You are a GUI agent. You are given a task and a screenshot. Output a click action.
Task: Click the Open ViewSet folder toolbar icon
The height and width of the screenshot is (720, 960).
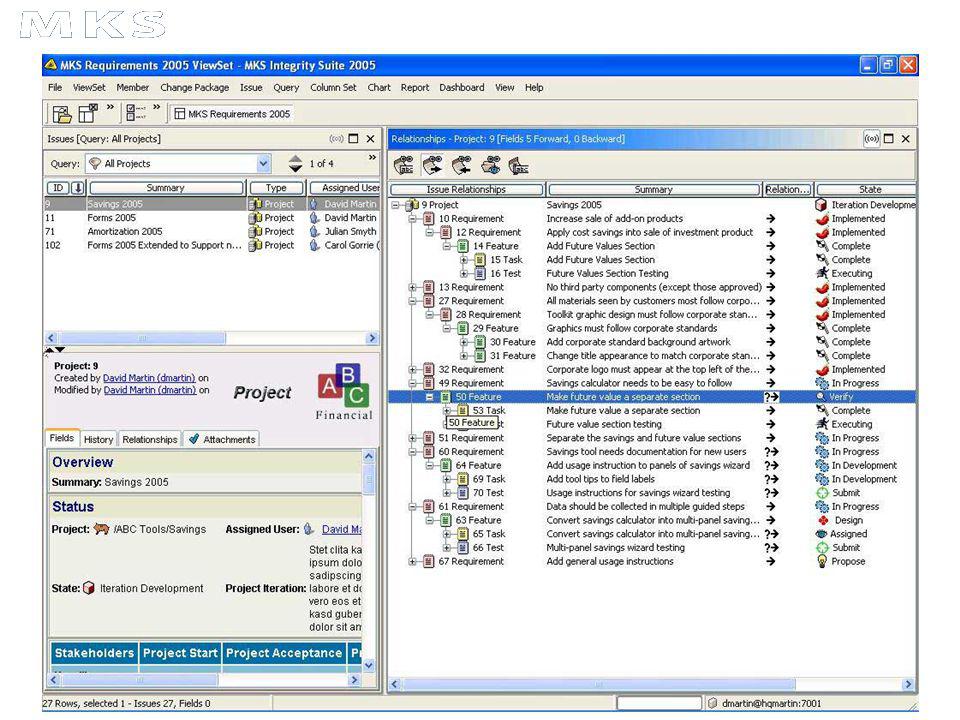pos(61,113)
